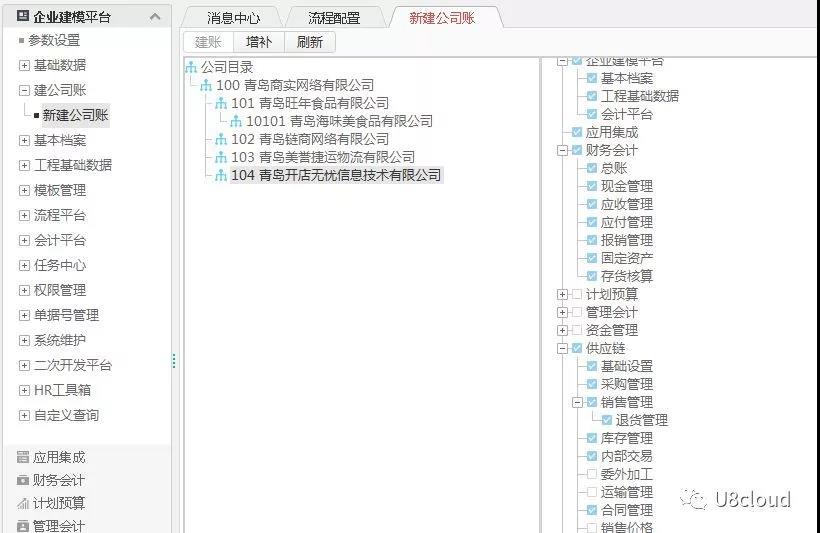
Task: Check the 资金管理 module checkbox
Action: tap(577, 330)
